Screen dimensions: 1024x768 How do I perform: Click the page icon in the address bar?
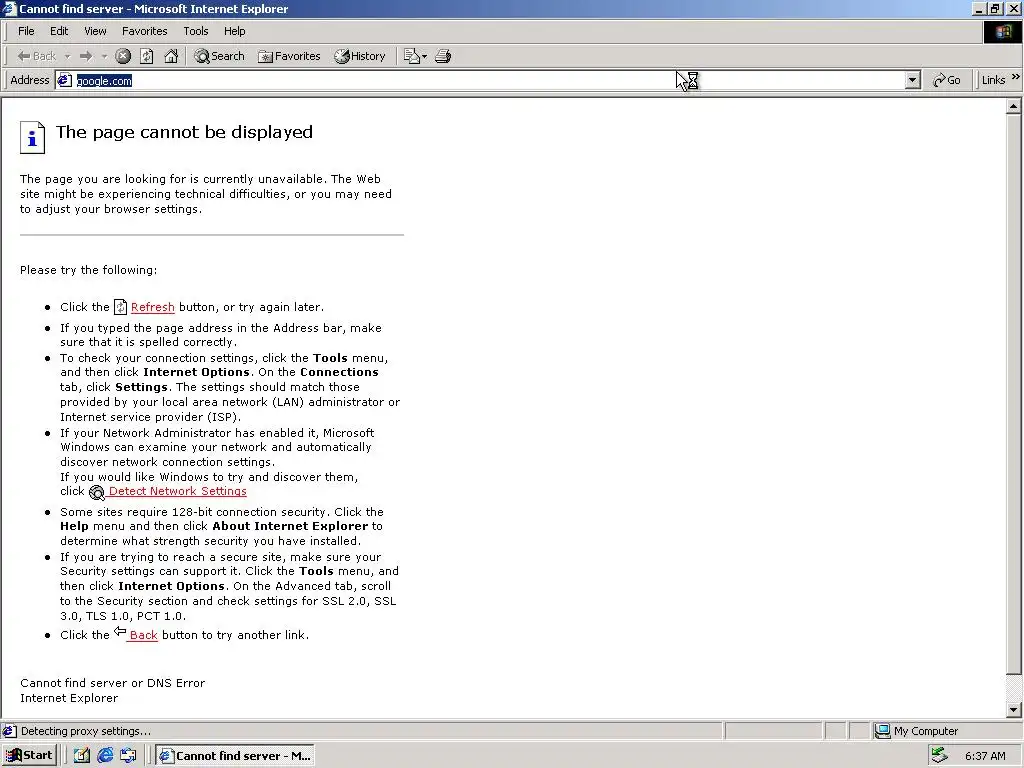pyautogui.click(x=65, y=80)
